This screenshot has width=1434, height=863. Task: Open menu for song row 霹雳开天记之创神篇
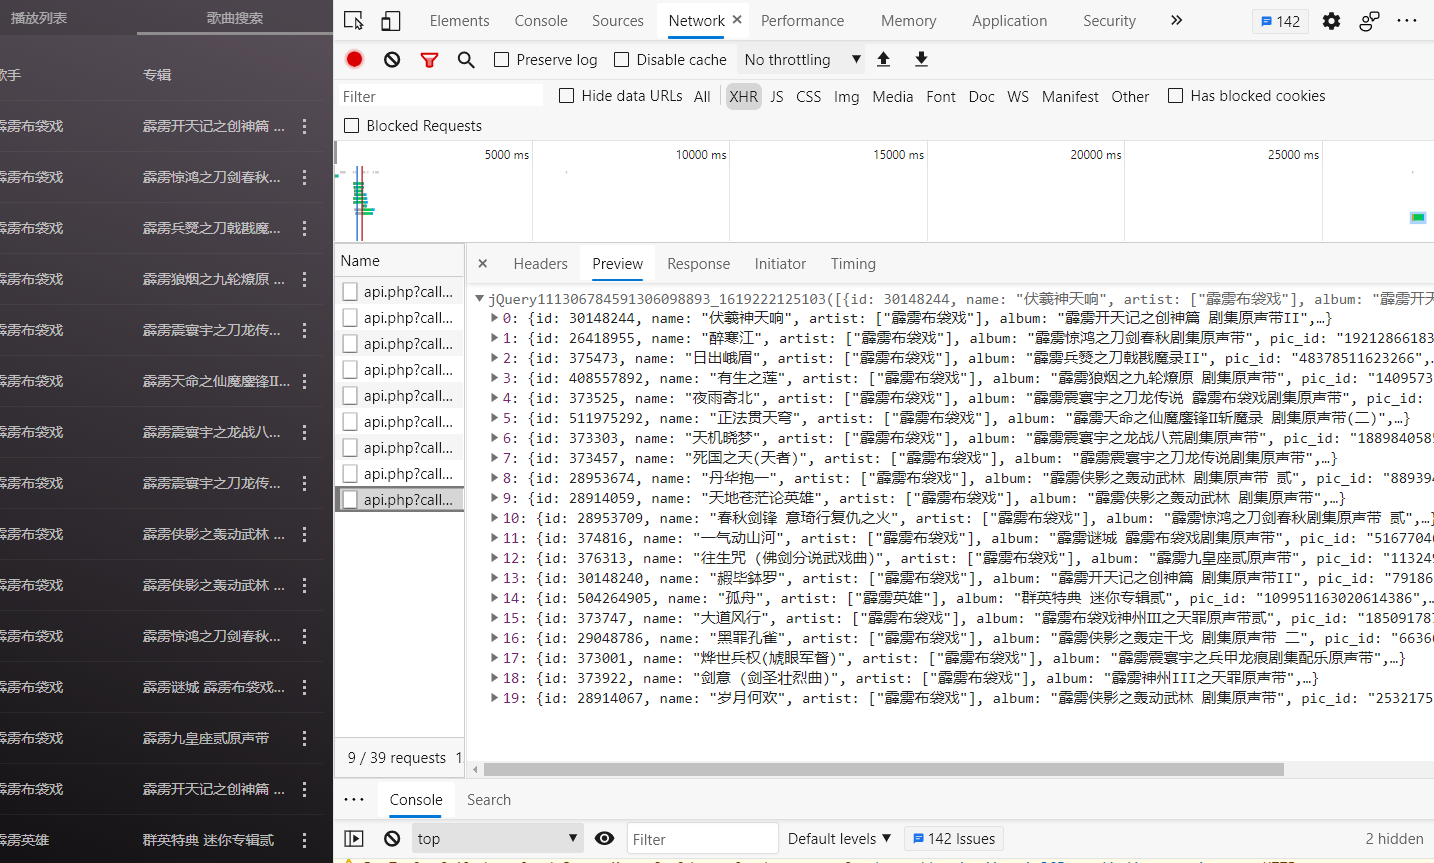(x=305, y=126)
